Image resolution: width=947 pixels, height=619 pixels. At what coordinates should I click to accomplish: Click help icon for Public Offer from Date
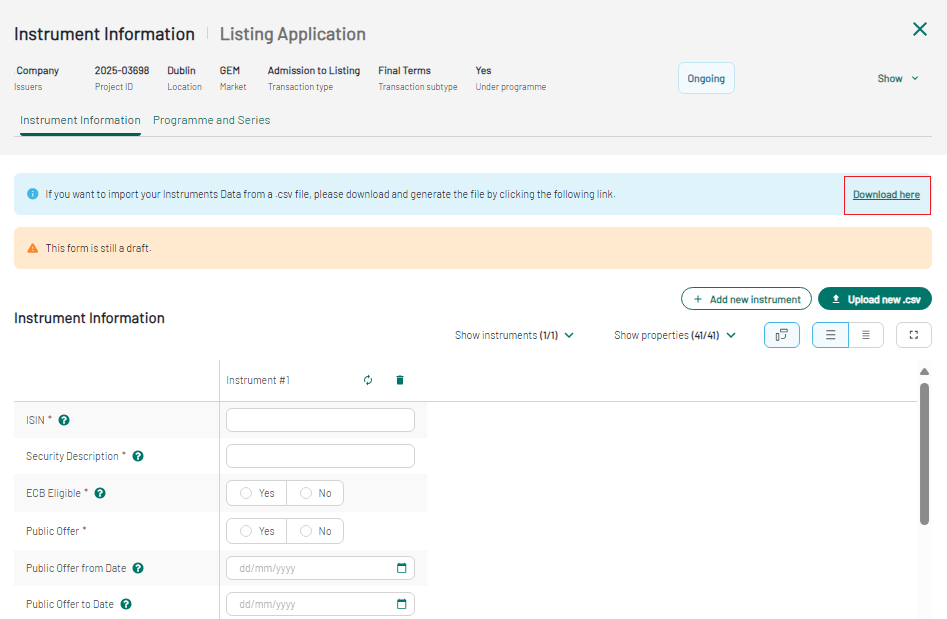[138, 568]
